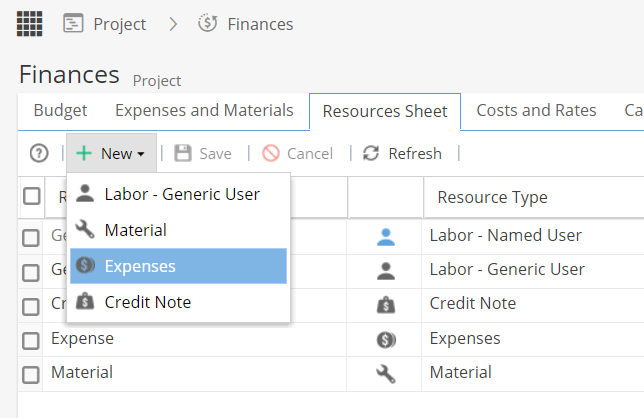The height and width of the screenshot is (418, 644).
Task: Click the Save button label
Action: (x=215, y=154)
